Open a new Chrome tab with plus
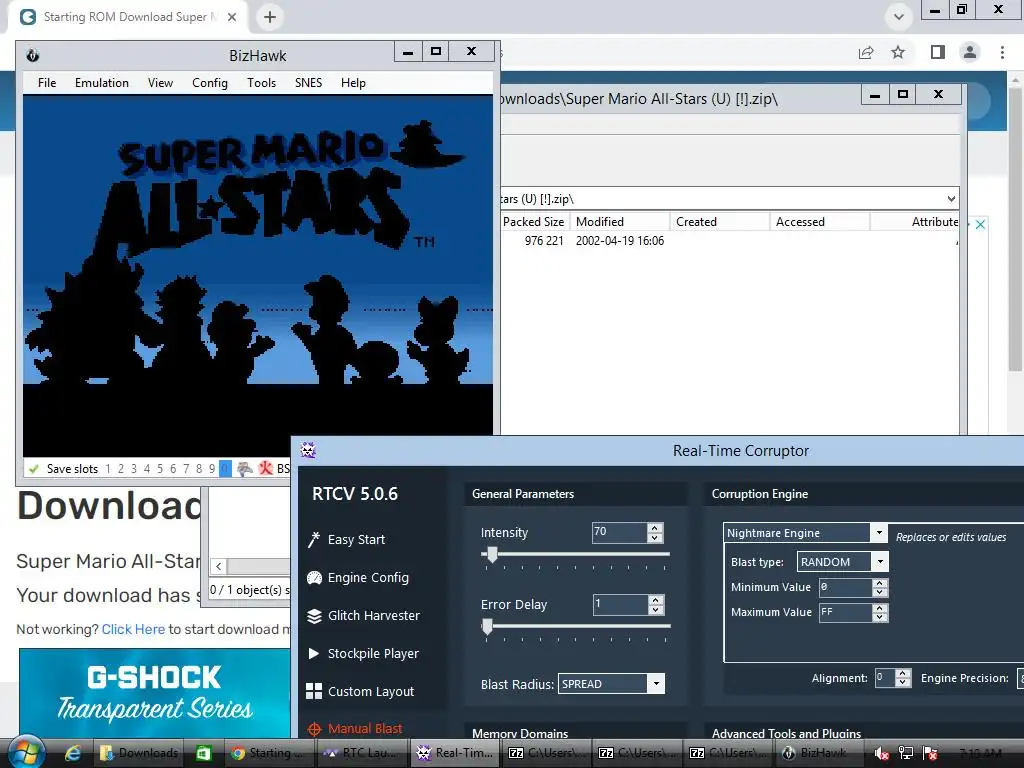The image size is (1024, 768). pyautogui.click(x=270, y=17)
